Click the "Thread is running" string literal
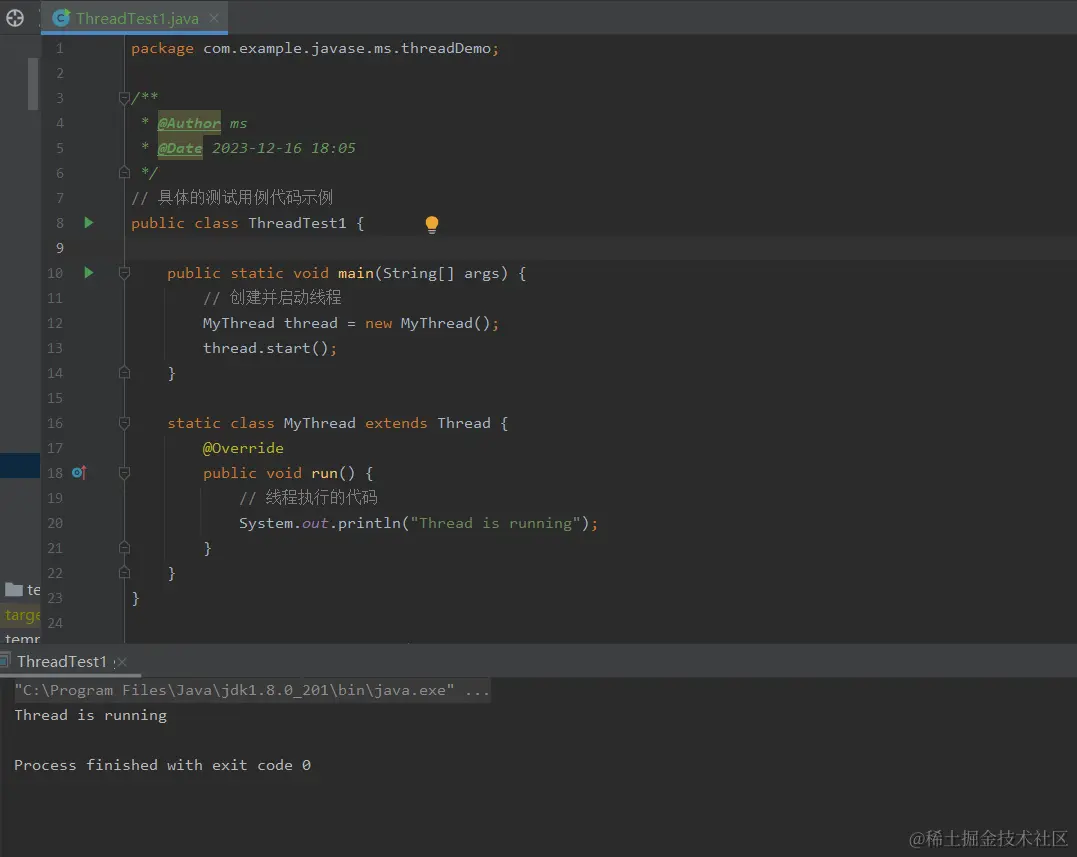 (495, 523)
